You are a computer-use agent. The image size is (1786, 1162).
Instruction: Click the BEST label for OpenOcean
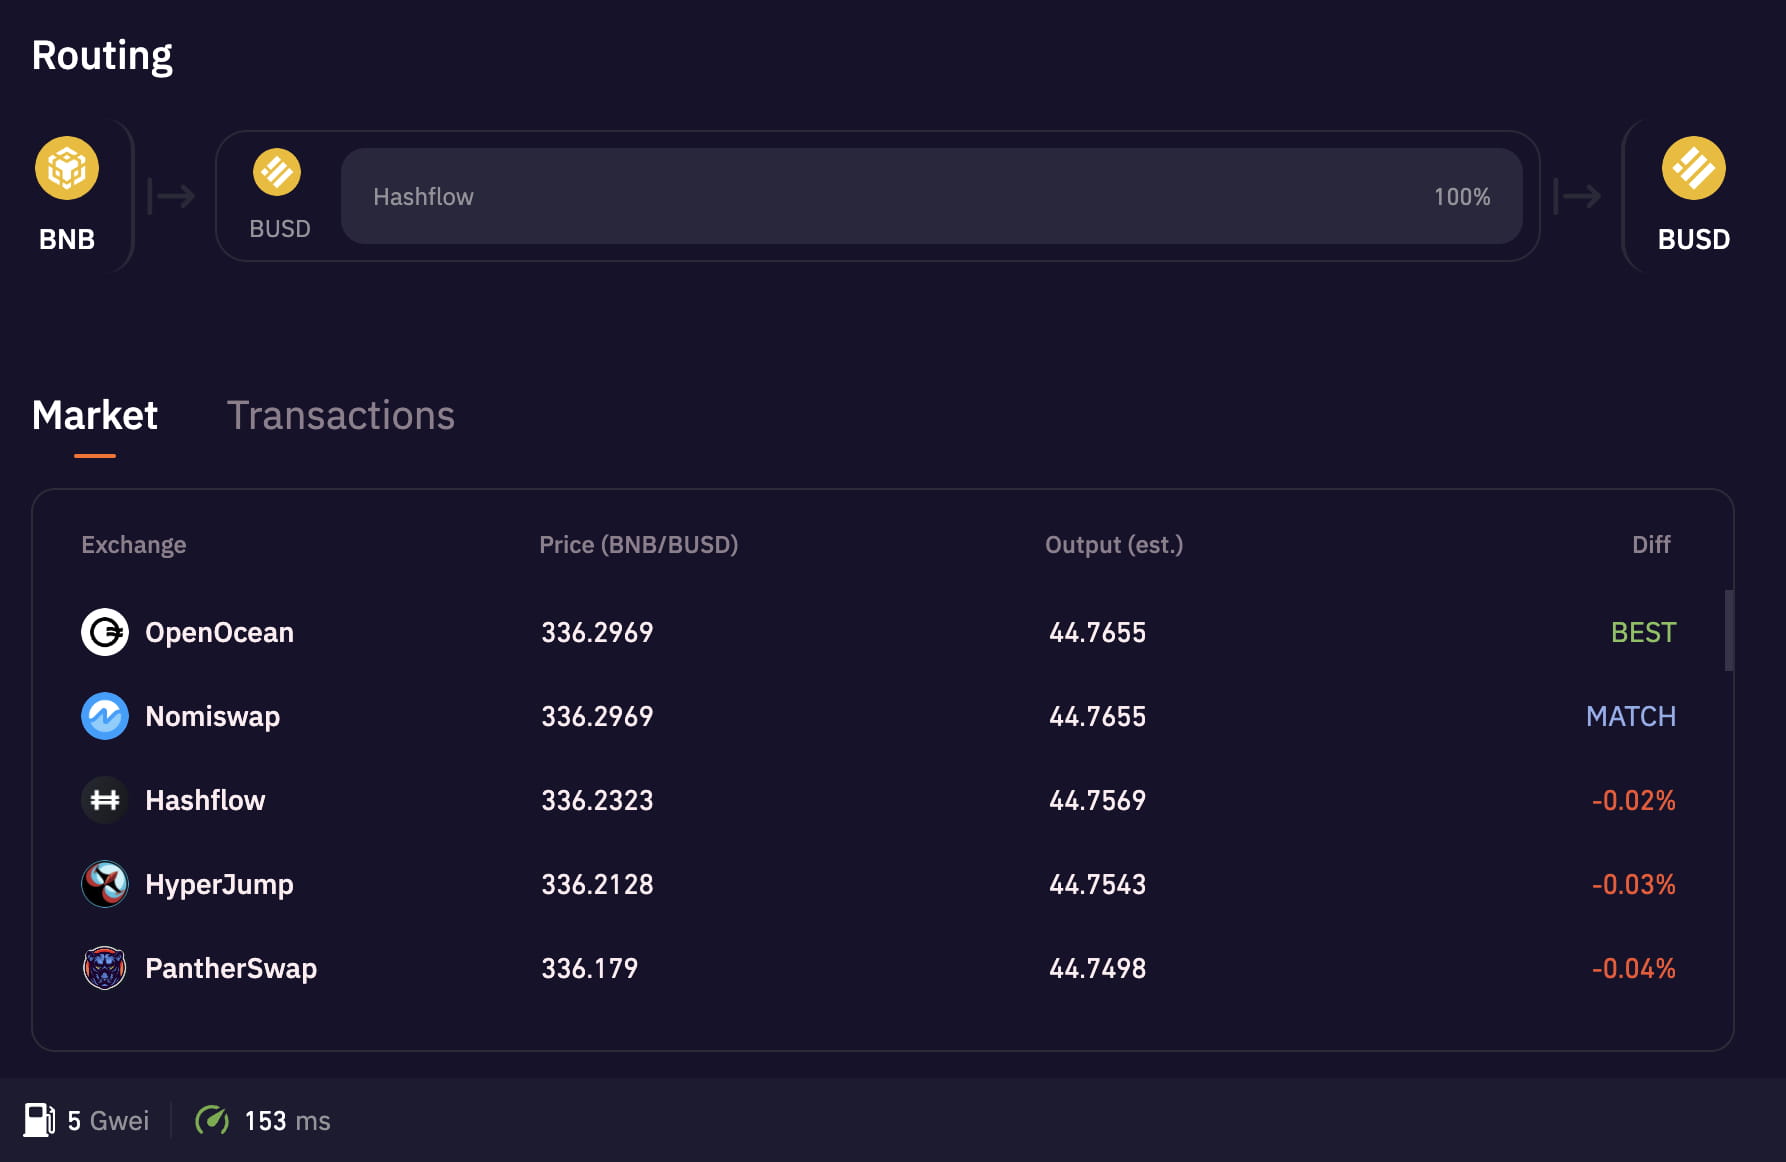(1643, 632)
